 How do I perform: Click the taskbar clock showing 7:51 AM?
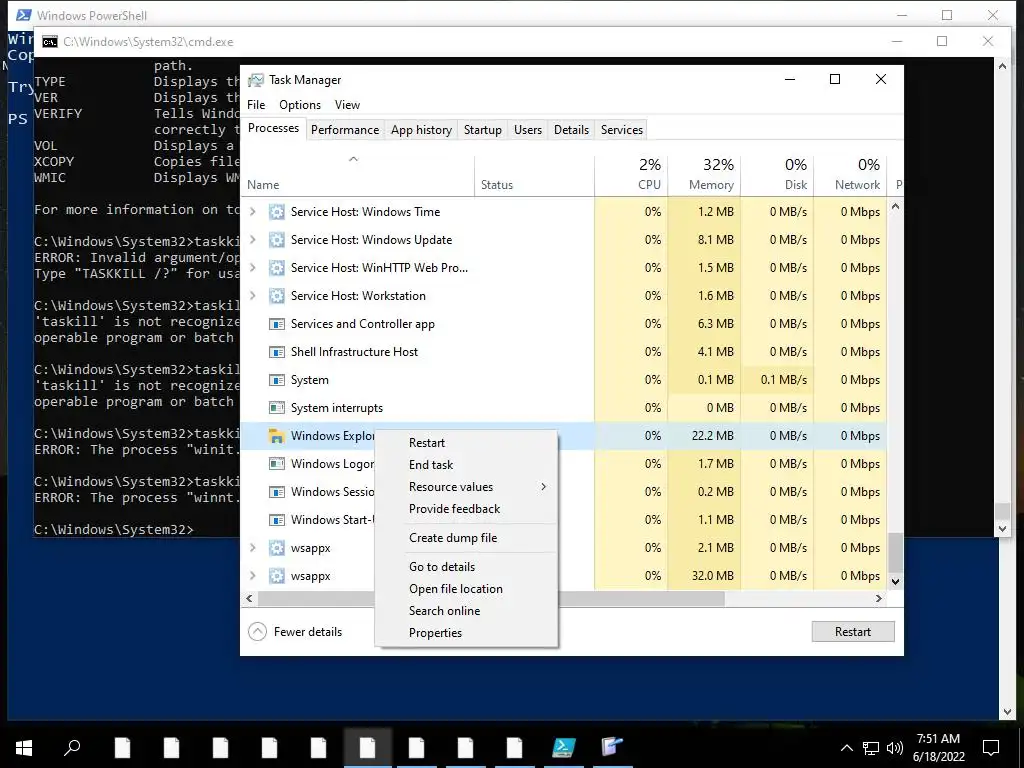click(x=938, y=748)
